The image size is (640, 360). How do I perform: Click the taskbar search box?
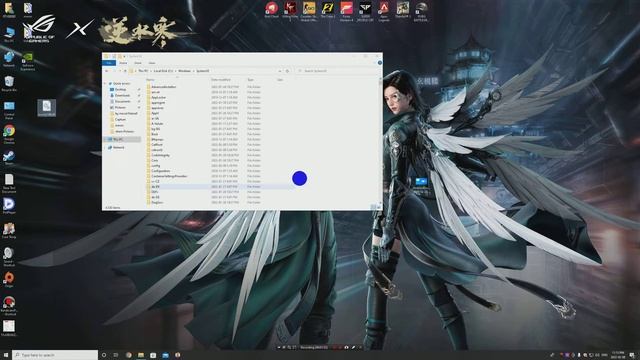point(55,355)
